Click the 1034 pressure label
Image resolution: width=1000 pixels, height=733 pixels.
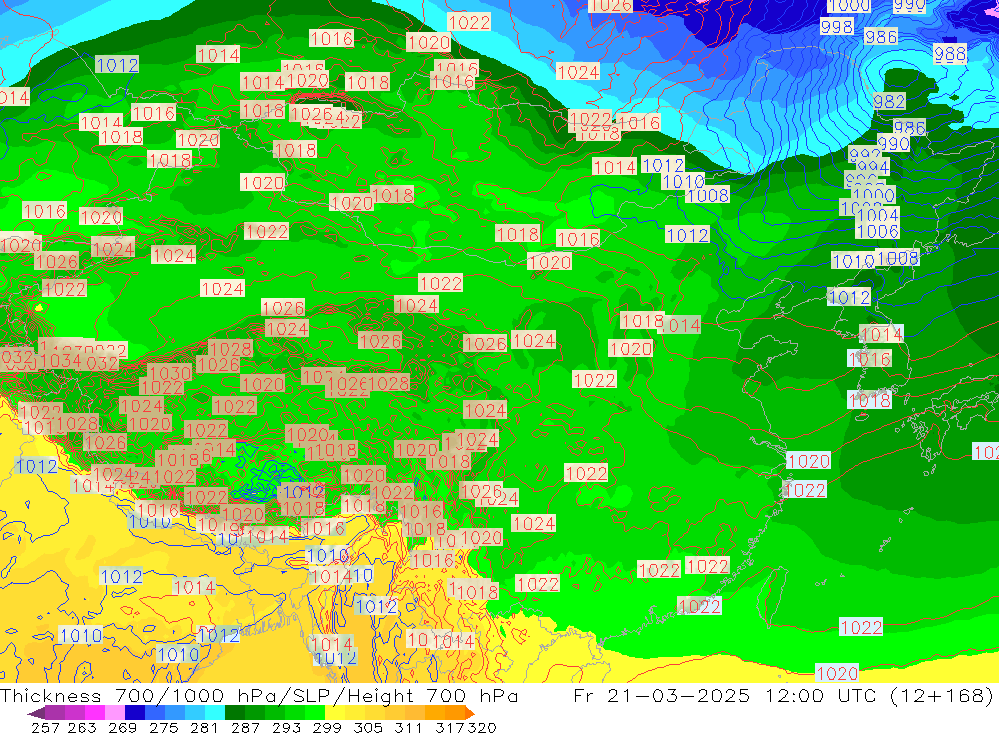(61, 362)
